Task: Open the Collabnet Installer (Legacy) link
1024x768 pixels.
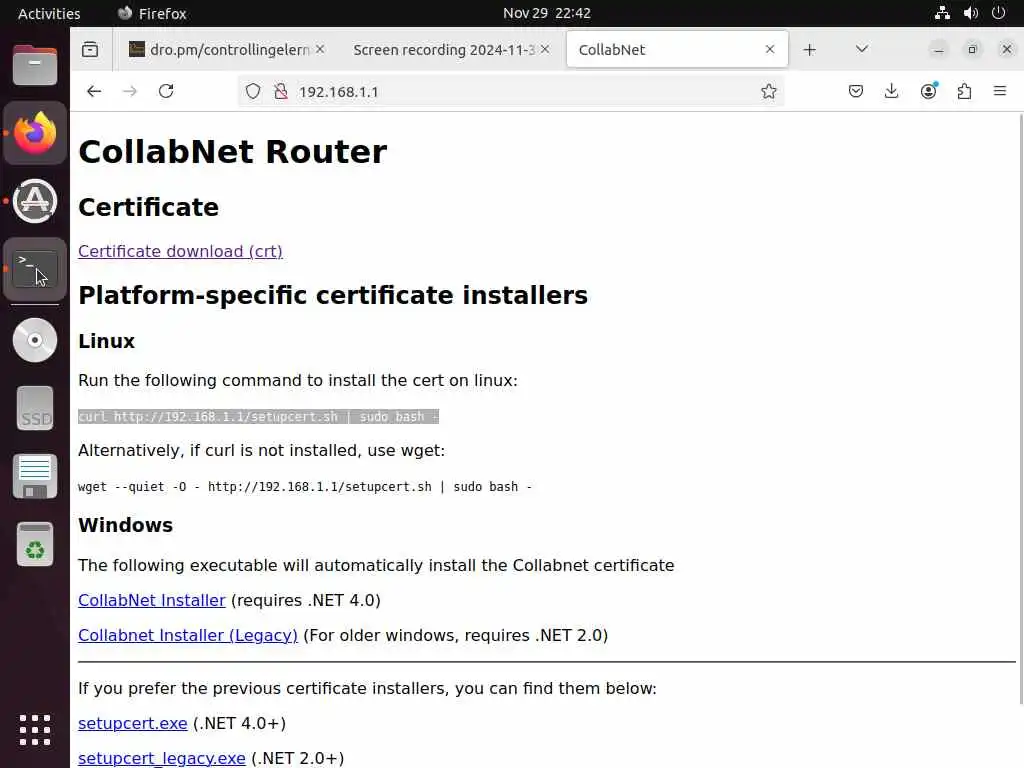Action: [x=187, y=635]
